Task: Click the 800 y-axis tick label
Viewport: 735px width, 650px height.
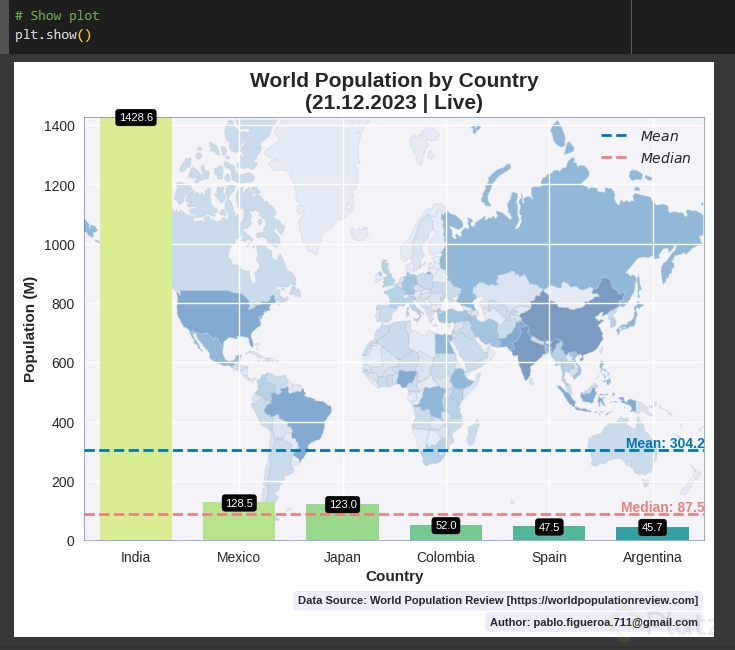Action: pyautogui.click(x=63, y=304)
